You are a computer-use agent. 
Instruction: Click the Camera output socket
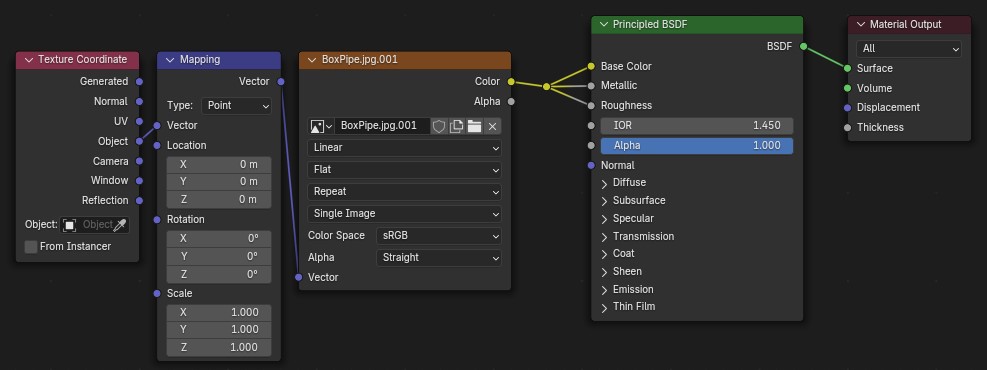coord(139,161)
